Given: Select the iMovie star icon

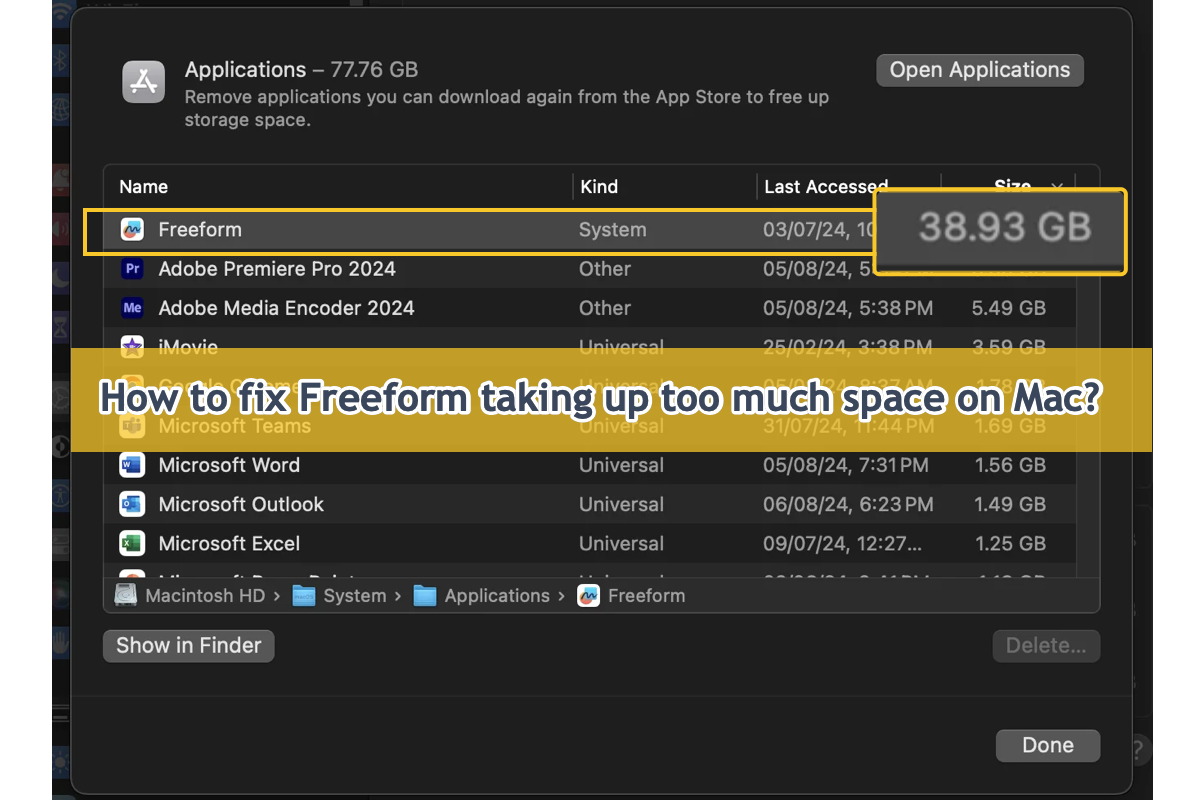Looking at the screenshot, I should tap(132, 347).
